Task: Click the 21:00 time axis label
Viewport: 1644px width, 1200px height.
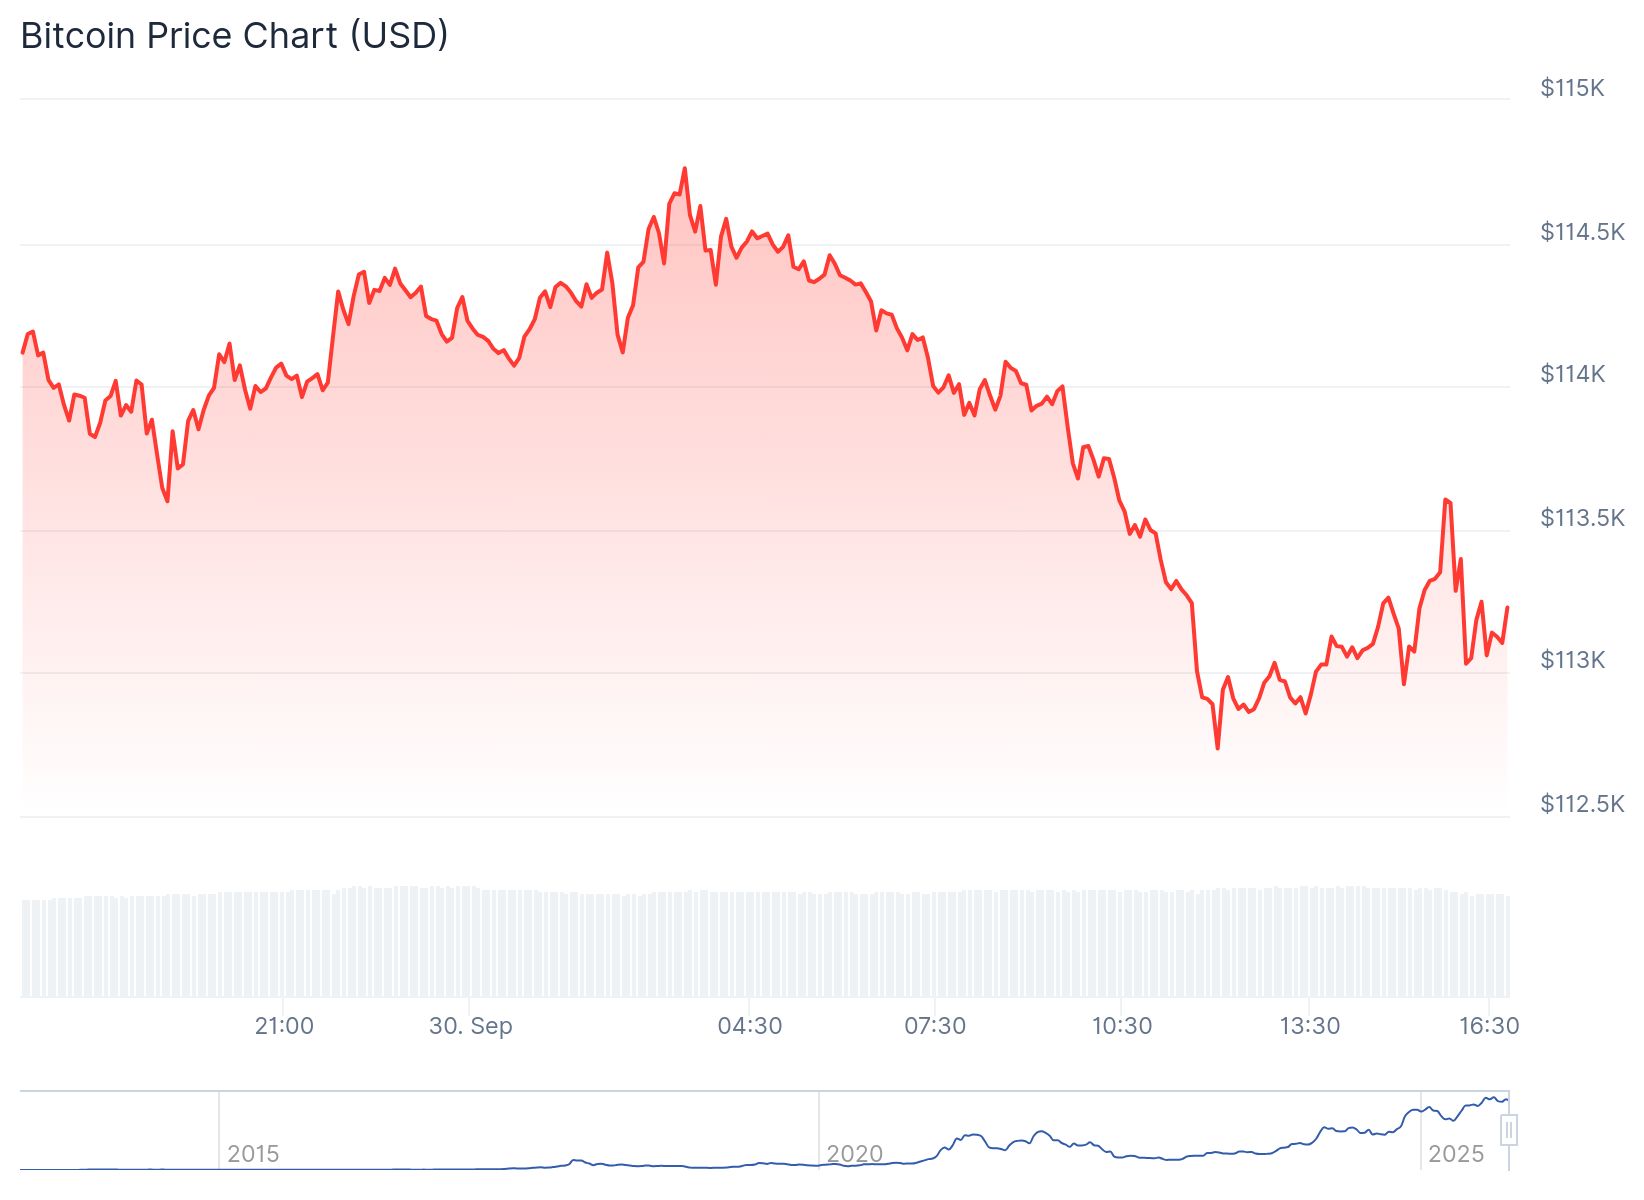Action: tap(284, 1026)
